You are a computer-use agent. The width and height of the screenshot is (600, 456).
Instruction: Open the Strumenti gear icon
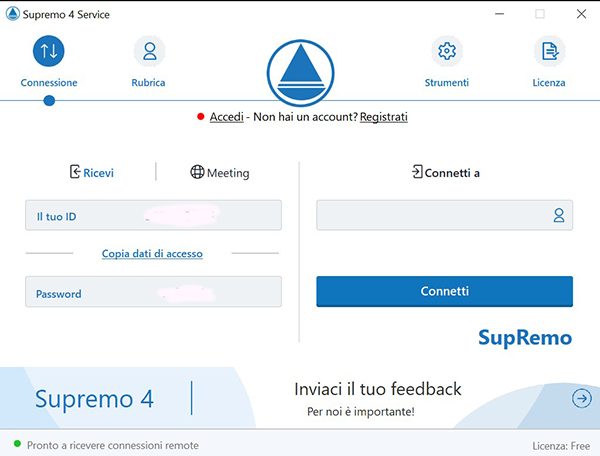pos(447,51)
